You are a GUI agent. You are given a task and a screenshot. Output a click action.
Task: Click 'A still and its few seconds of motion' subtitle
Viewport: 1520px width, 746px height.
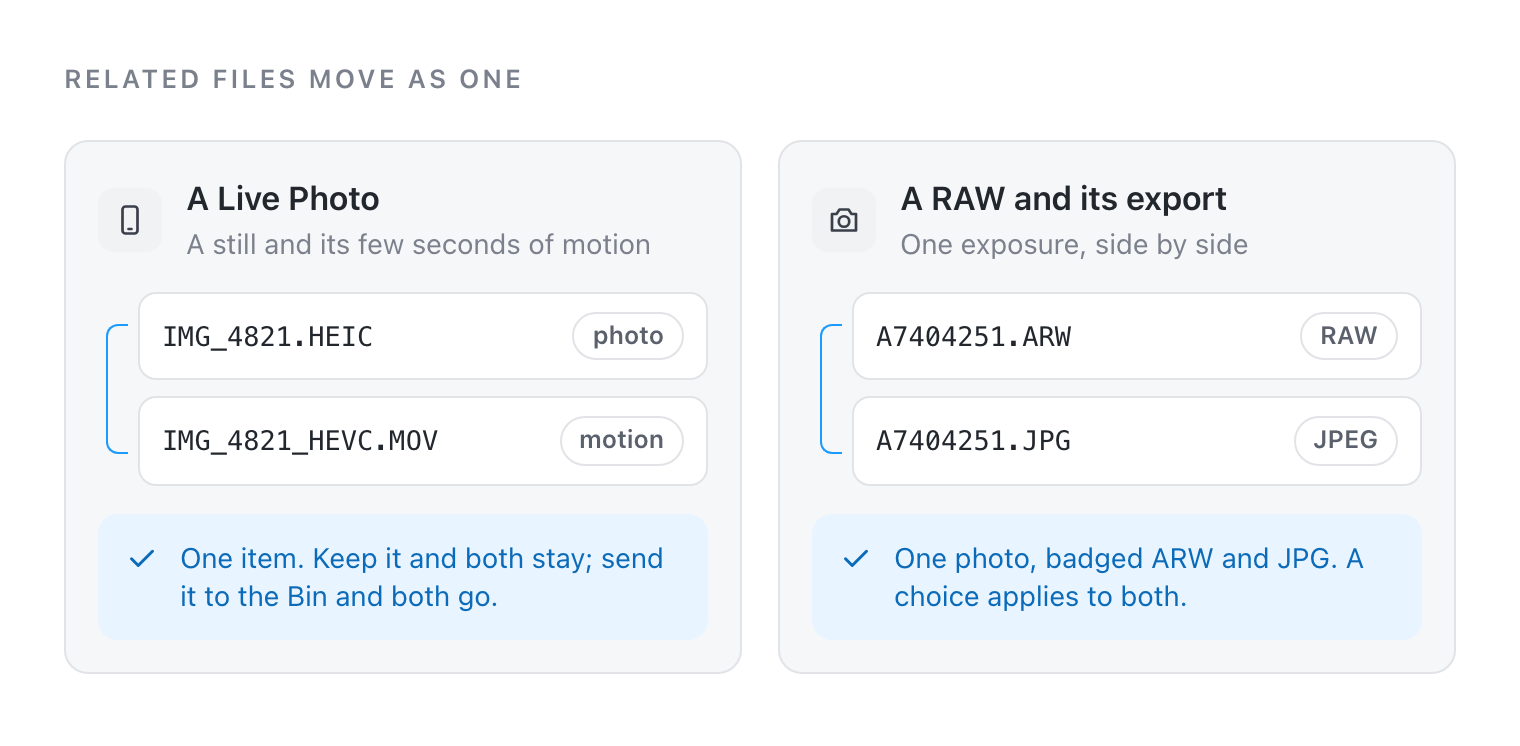click(419, 245)
